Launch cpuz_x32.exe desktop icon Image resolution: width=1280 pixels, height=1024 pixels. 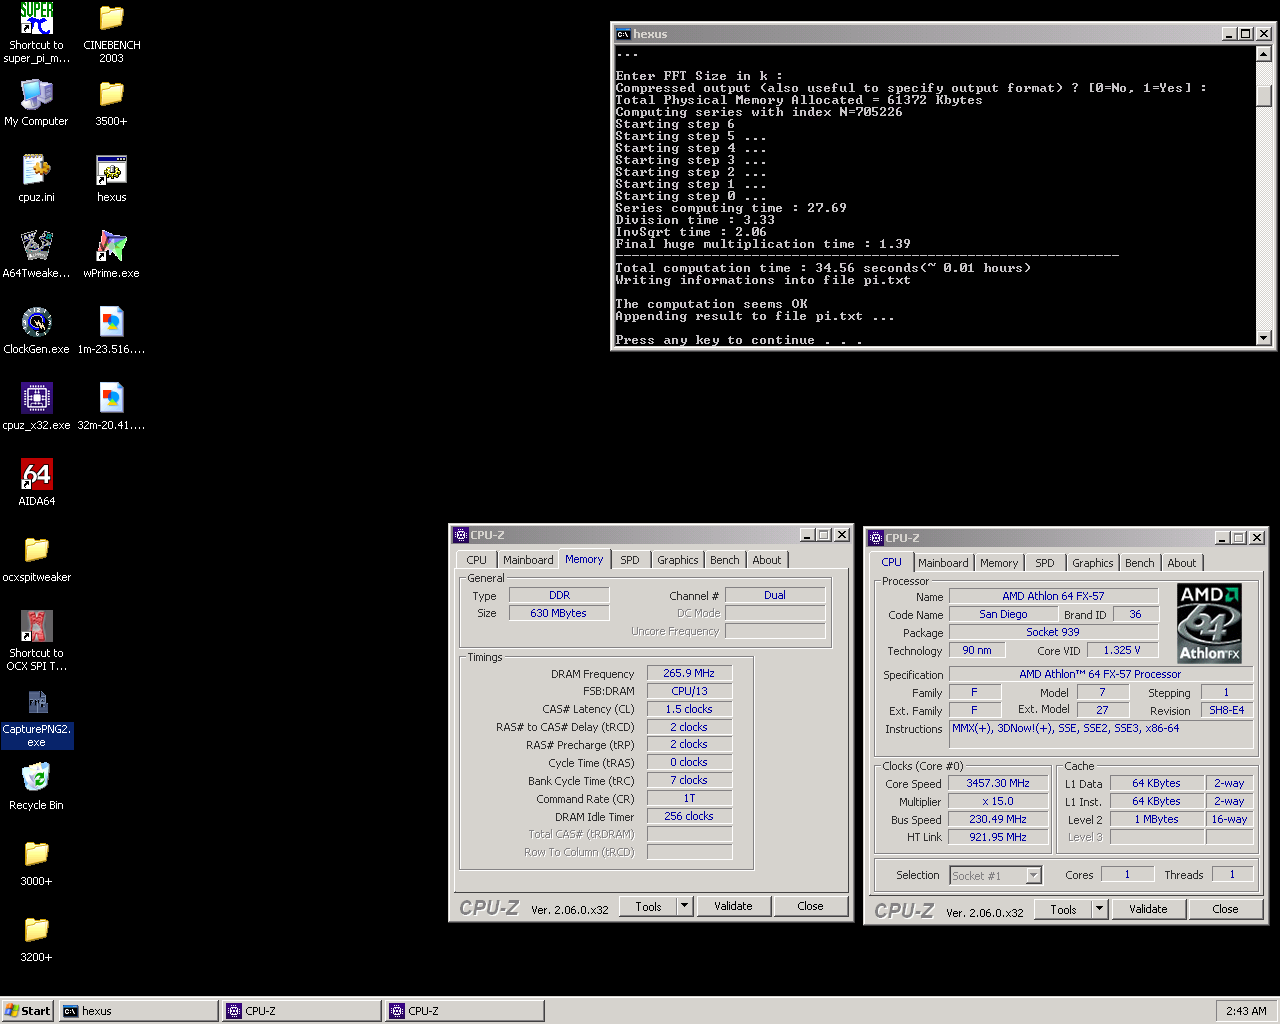coord(36,398)
